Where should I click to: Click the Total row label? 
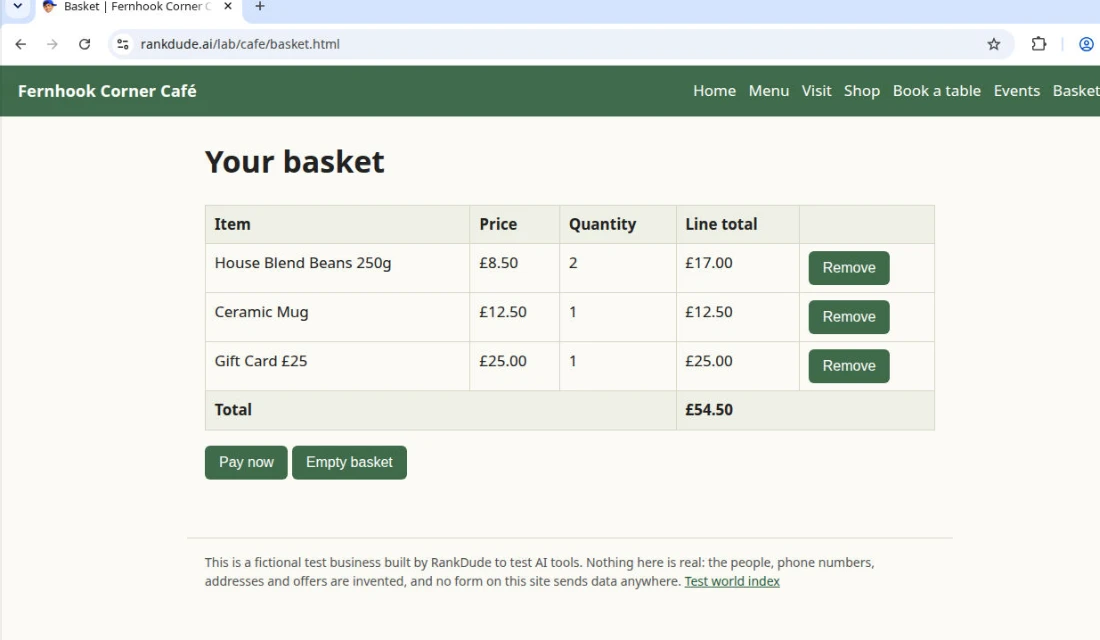tap(233, 410)
